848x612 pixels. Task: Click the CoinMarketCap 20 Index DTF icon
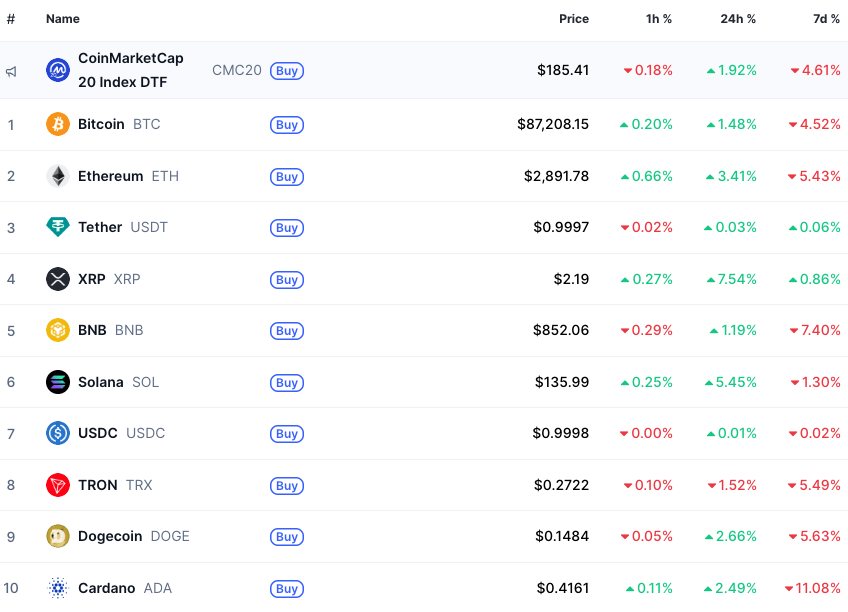[57, 71]
